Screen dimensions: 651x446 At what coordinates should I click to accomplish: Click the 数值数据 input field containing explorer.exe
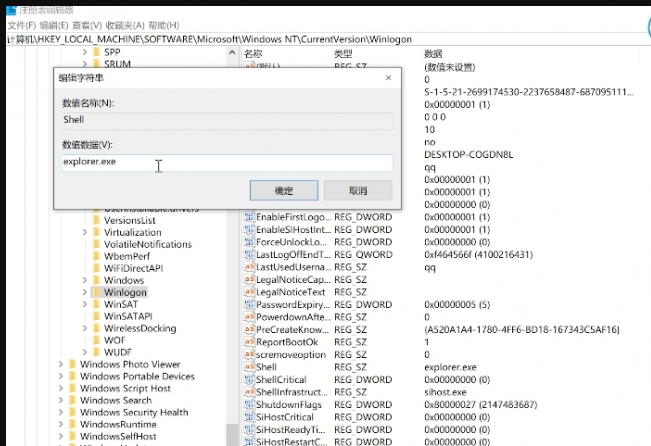pyautogui.click(x=226, y=162)
